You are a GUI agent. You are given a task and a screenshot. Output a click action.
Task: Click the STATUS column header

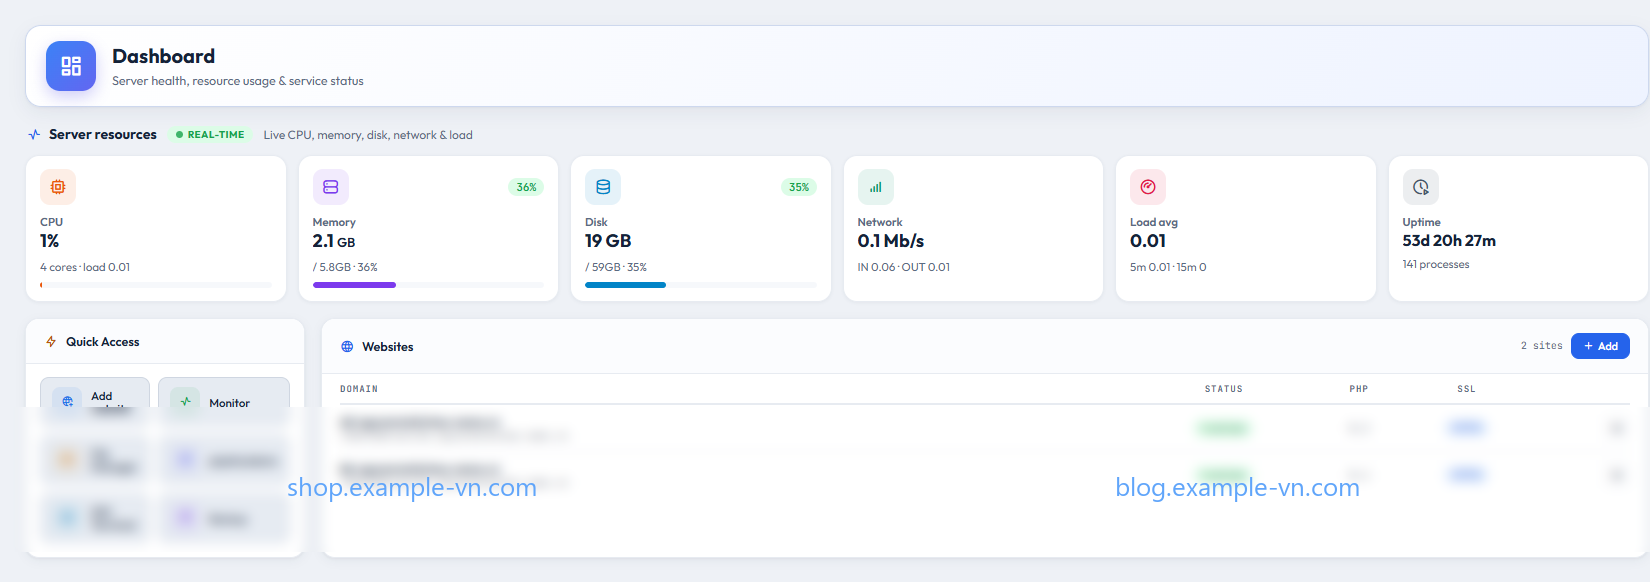[1224, 389]
